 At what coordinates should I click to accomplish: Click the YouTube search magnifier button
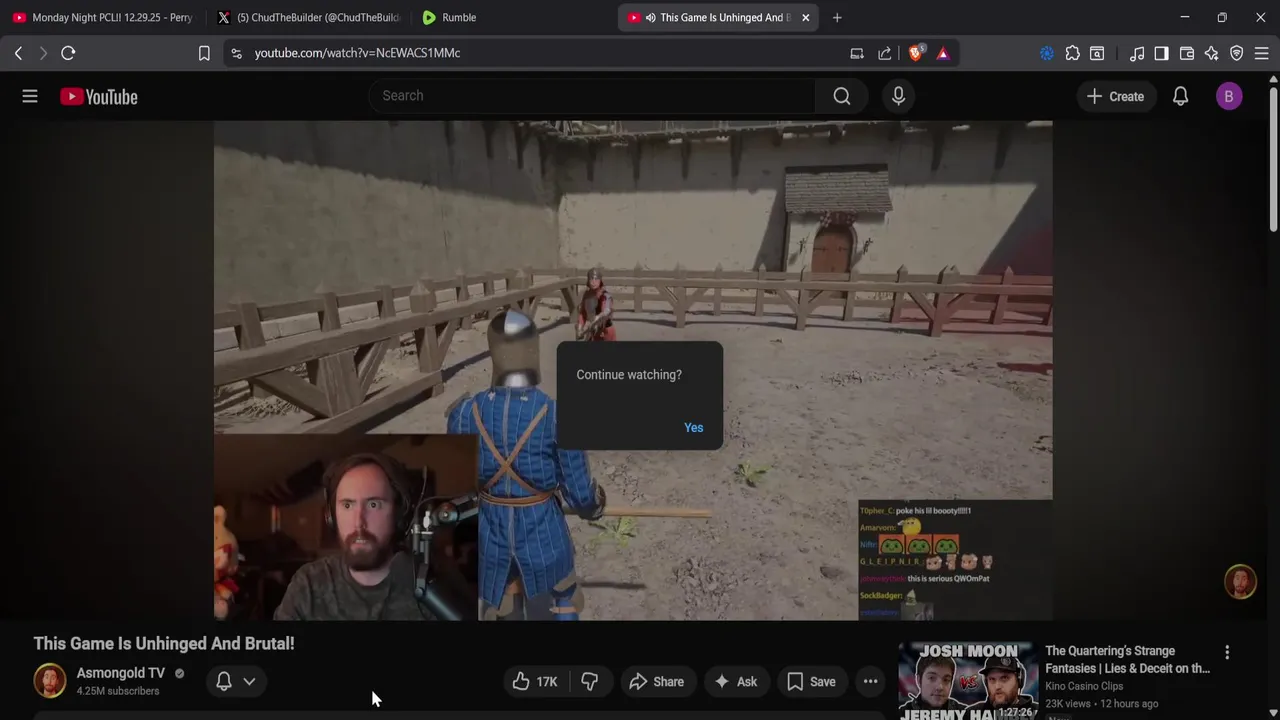pos(842,96)
